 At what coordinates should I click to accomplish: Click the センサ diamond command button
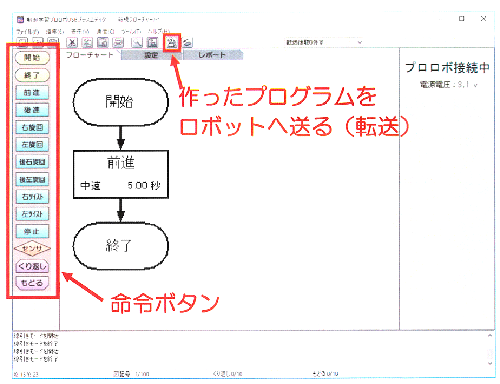(32, 248)
